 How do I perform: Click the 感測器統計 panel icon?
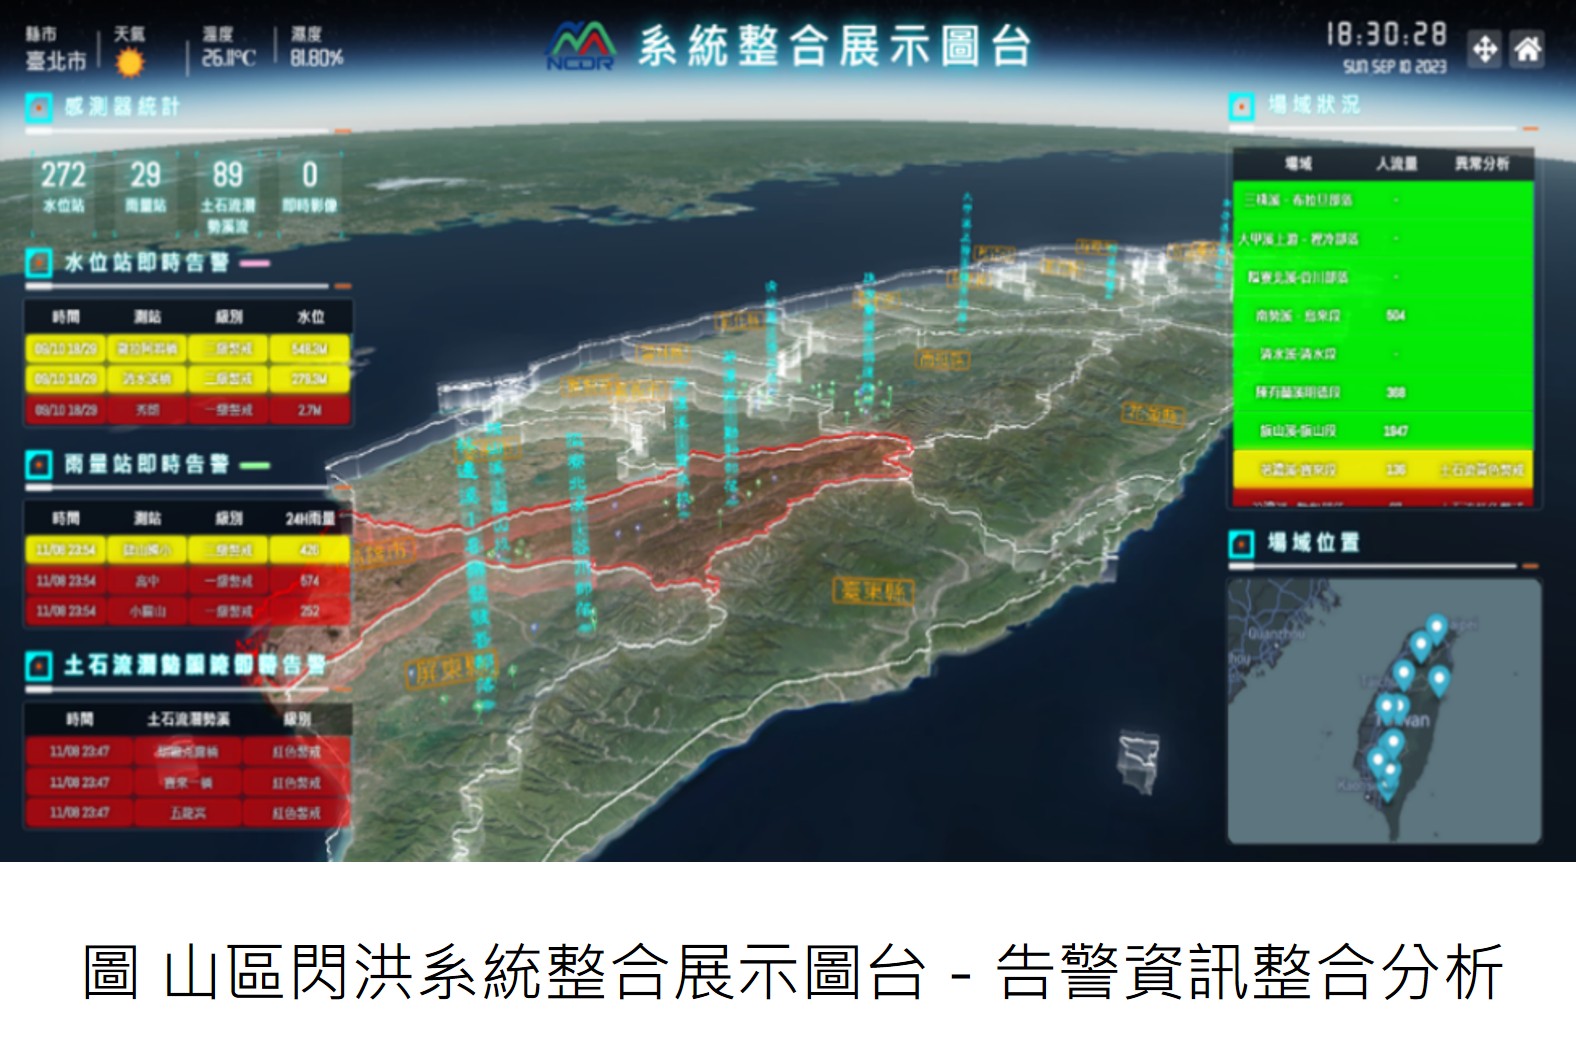[x=38, y=106]
